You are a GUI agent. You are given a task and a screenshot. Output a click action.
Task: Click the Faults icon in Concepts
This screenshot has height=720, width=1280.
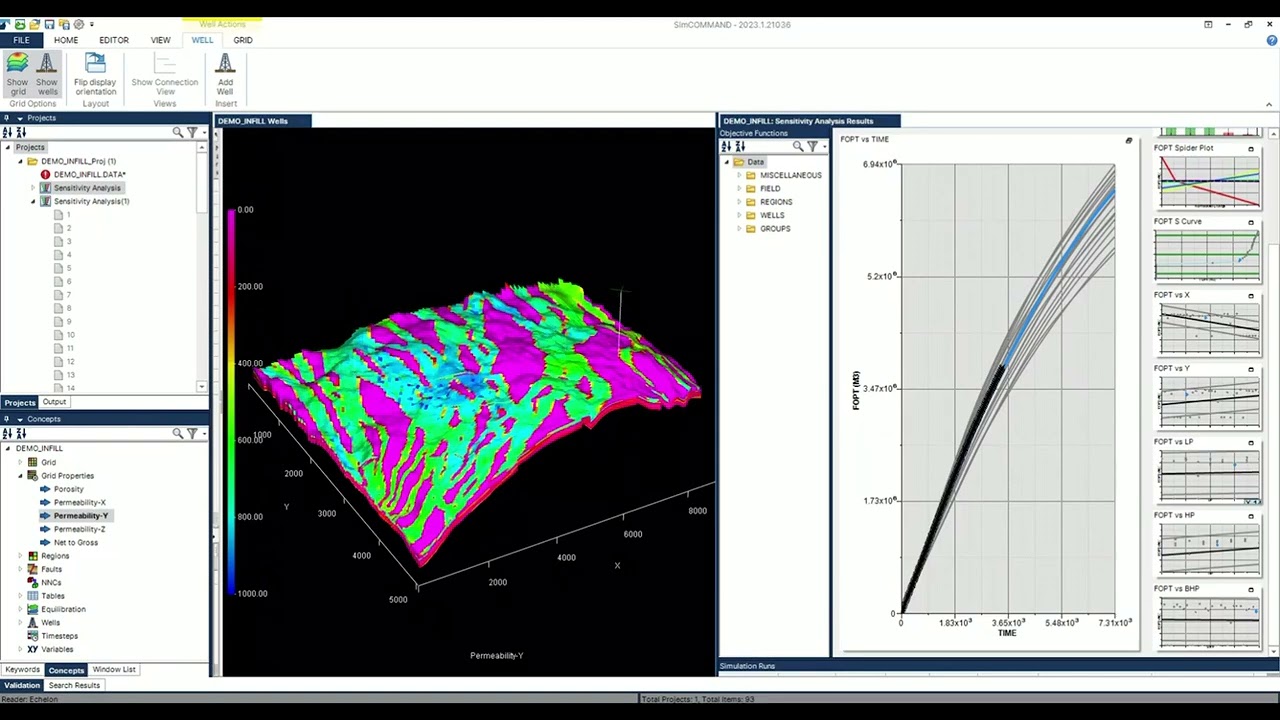33,569
